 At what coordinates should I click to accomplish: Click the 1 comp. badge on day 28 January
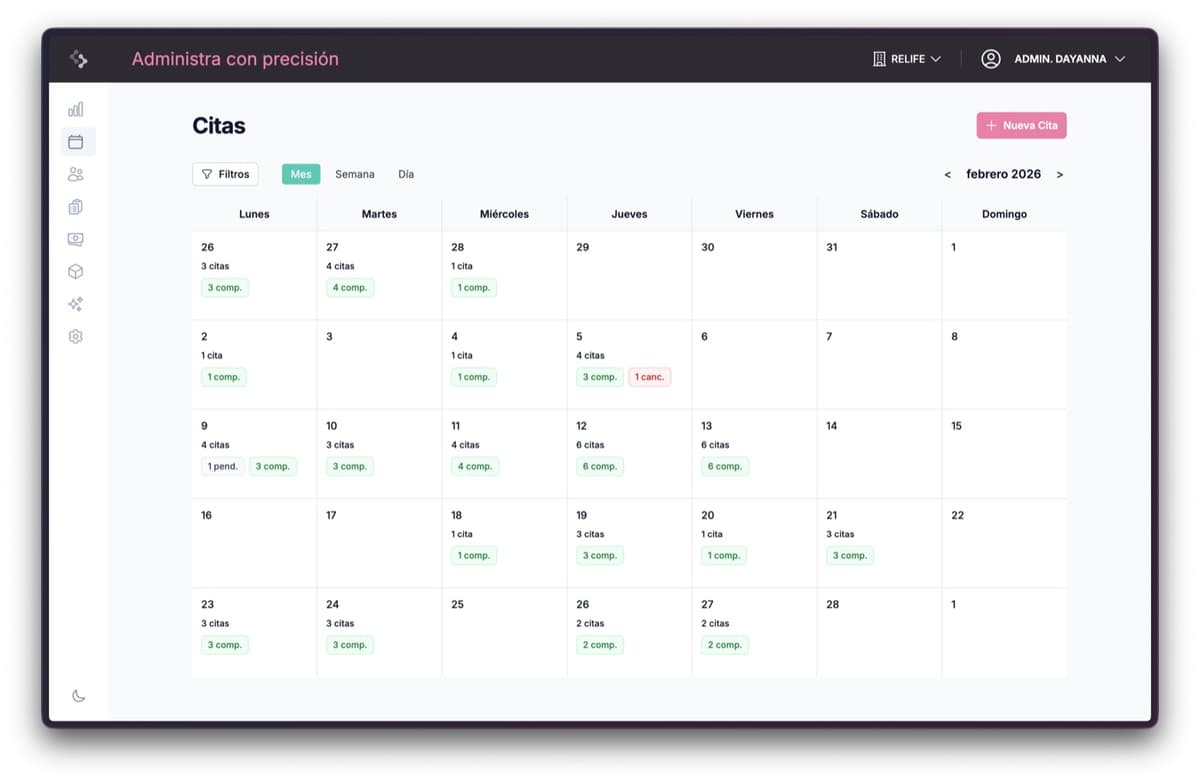coord(474,288)
